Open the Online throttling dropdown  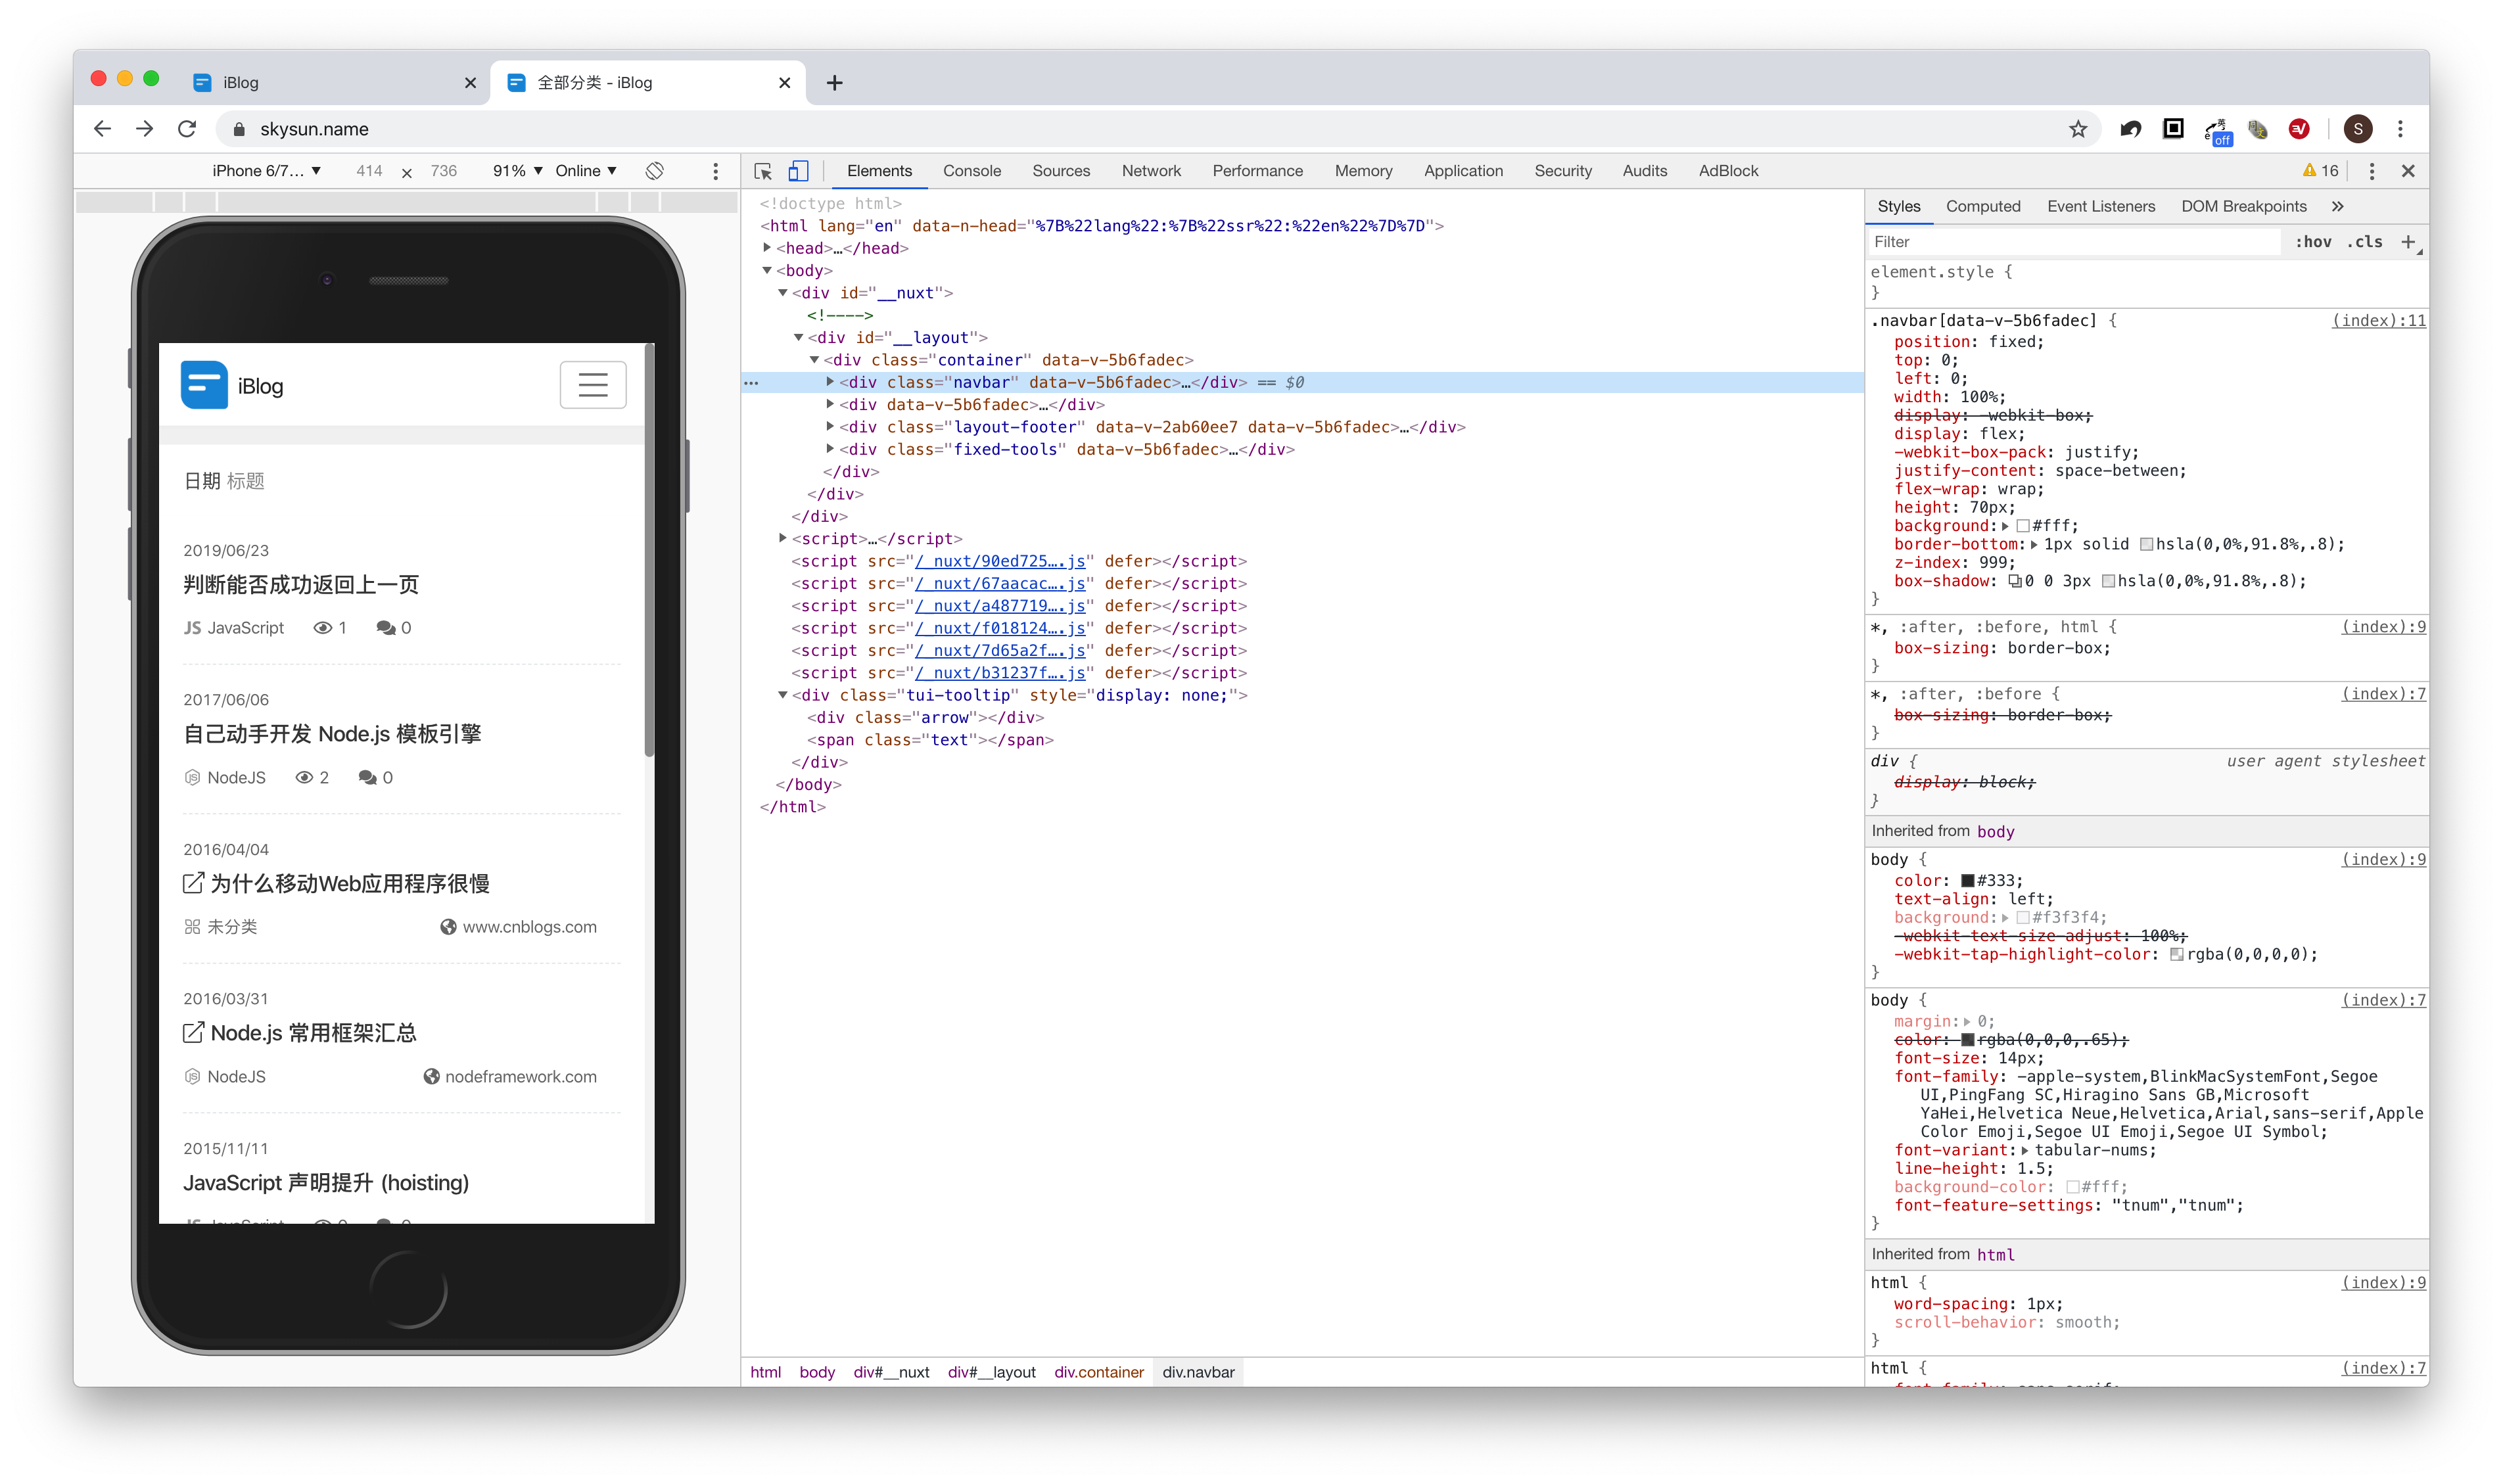(586, 171)
